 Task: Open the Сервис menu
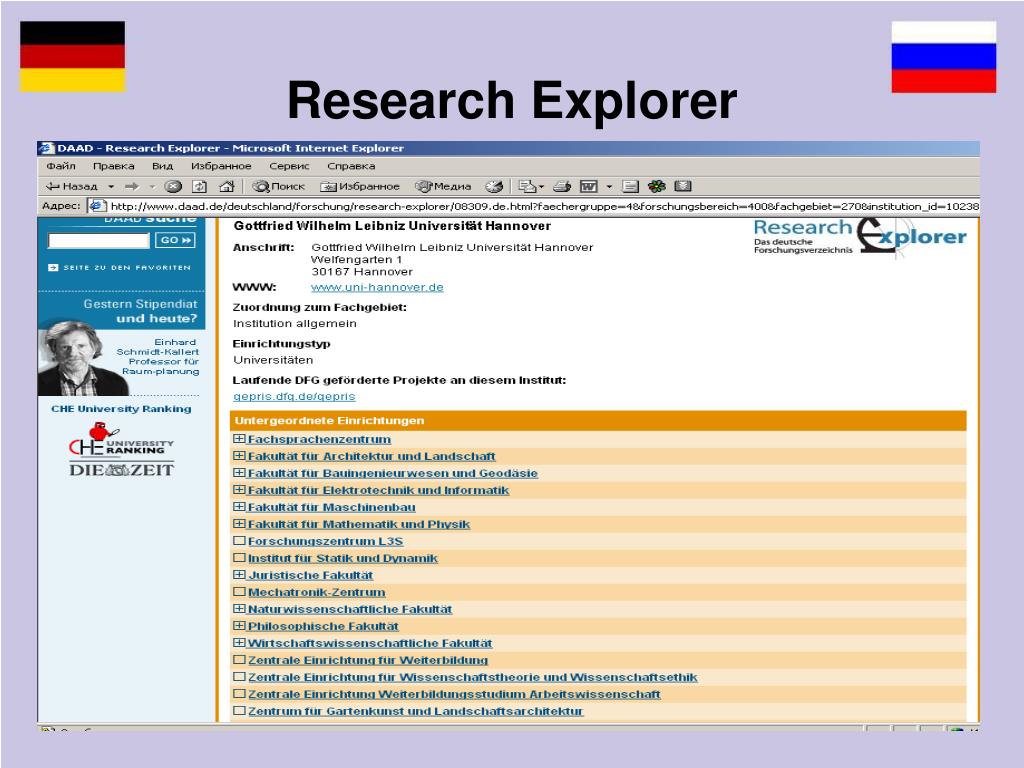(x=289, y=166)
